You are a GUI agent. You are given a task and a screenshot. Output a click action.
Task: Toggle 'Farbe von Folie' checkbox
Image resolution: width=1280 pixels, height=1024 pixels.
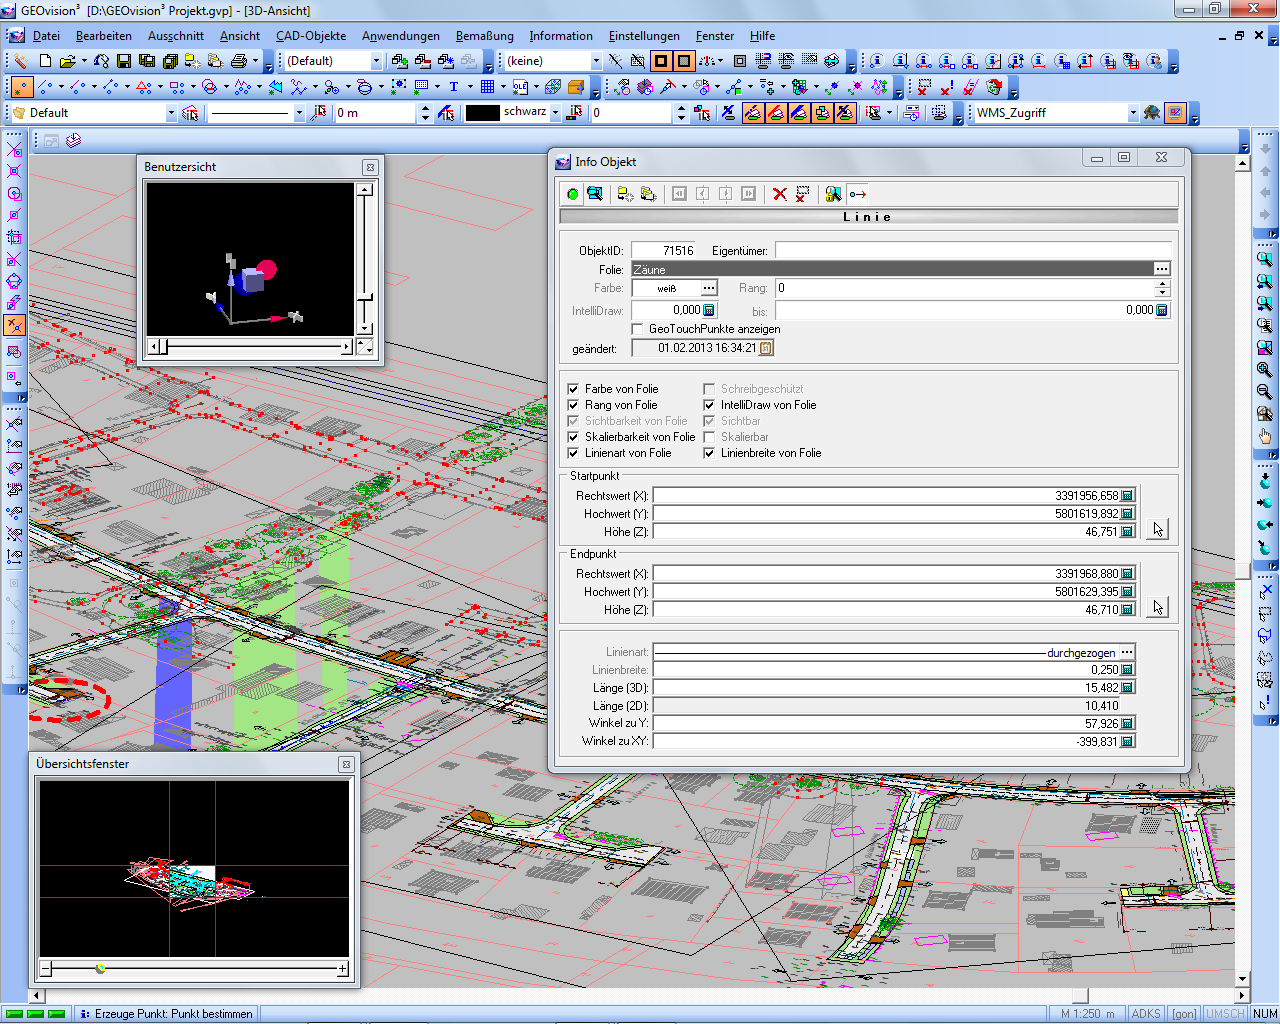(573, 389)
